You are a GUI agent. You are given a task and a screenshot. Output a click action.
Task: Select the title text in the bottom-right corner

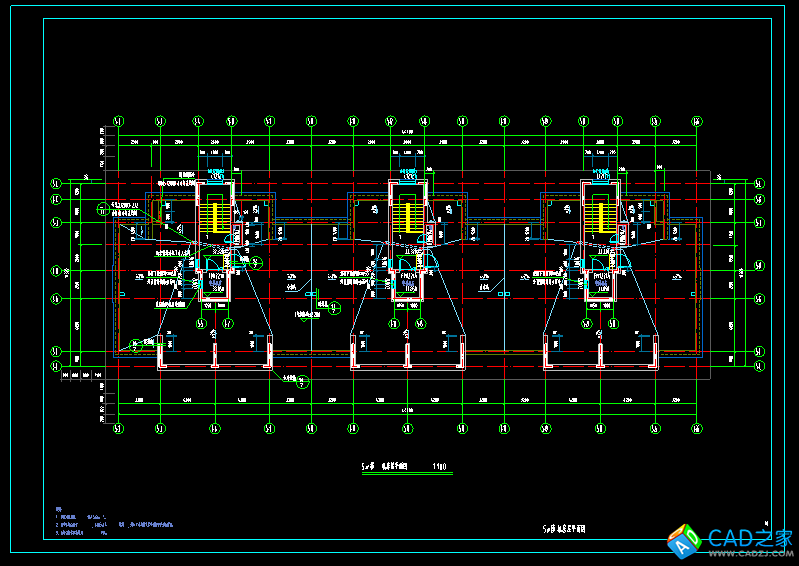[x=564, y=527]
